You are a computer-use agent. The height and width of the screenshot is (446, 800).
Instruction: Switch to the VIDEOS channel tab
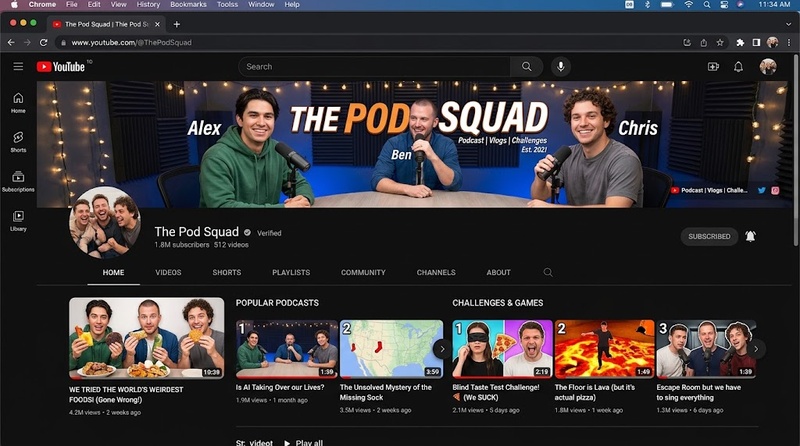tap(168, 272)
